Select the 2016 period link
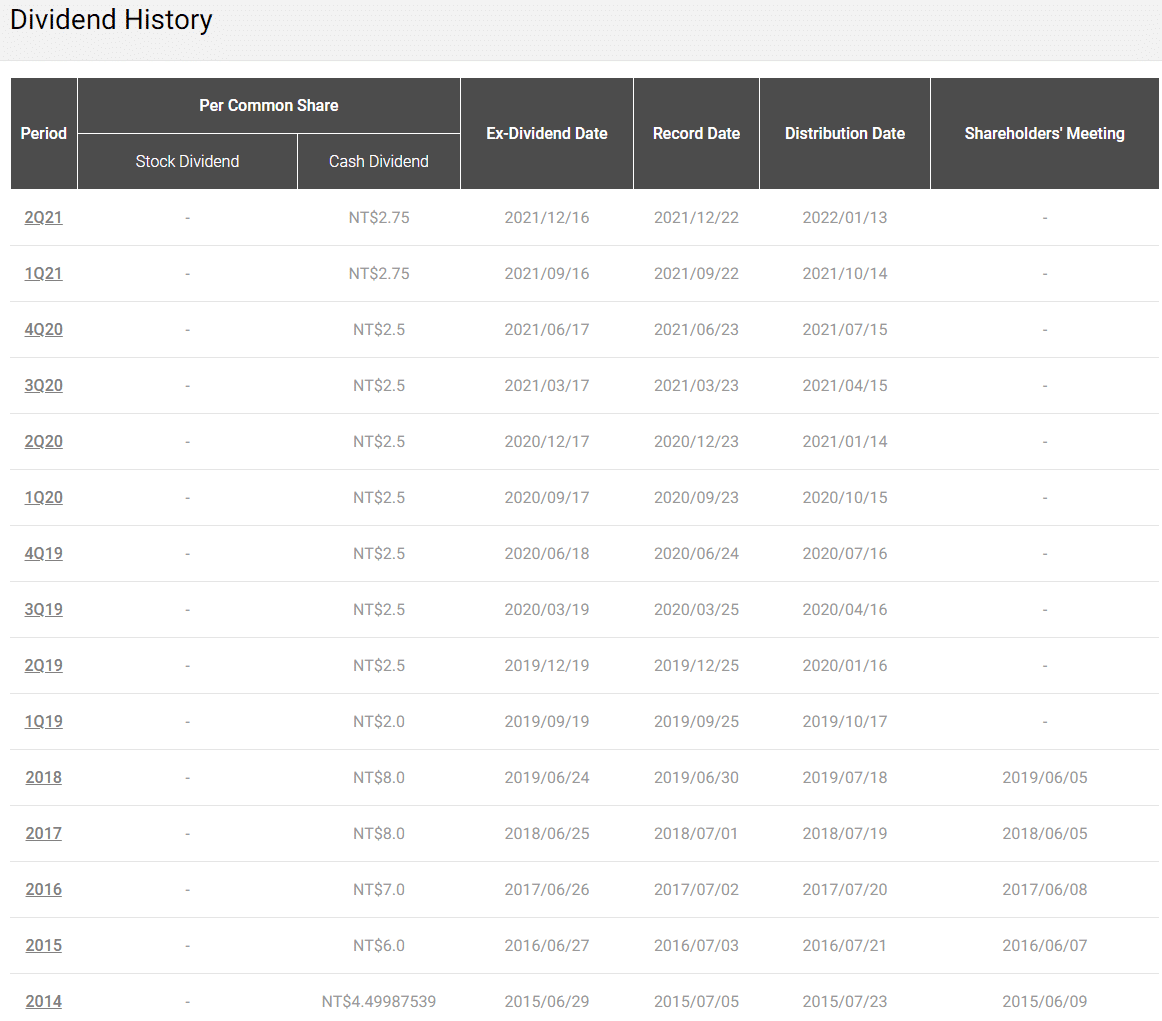The width and height of the screenshot is (1162, 1021). pyautogui.click(x=43, y=889)
